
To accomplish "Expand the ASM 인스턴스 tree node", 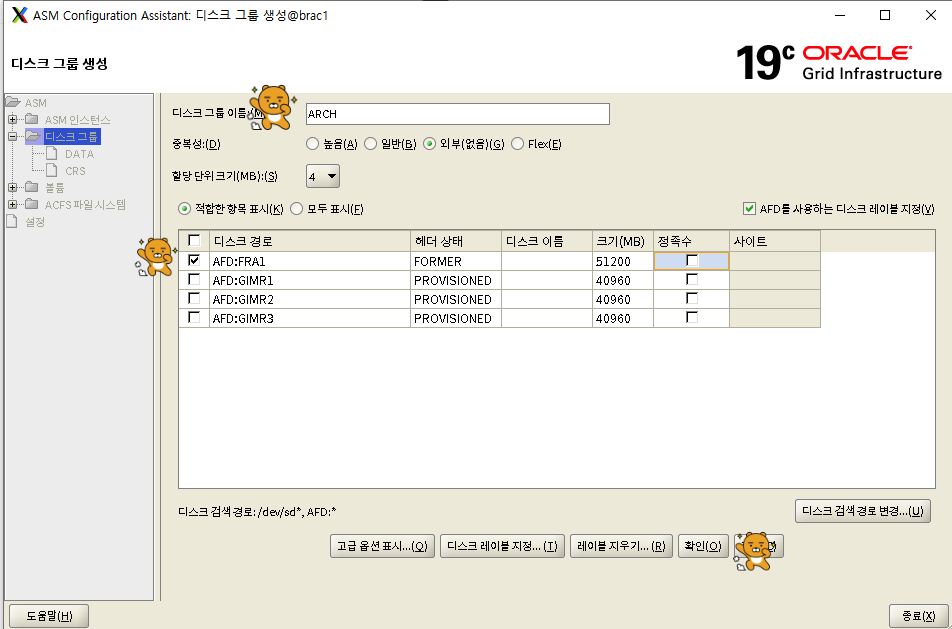I will tap(12, 119).
